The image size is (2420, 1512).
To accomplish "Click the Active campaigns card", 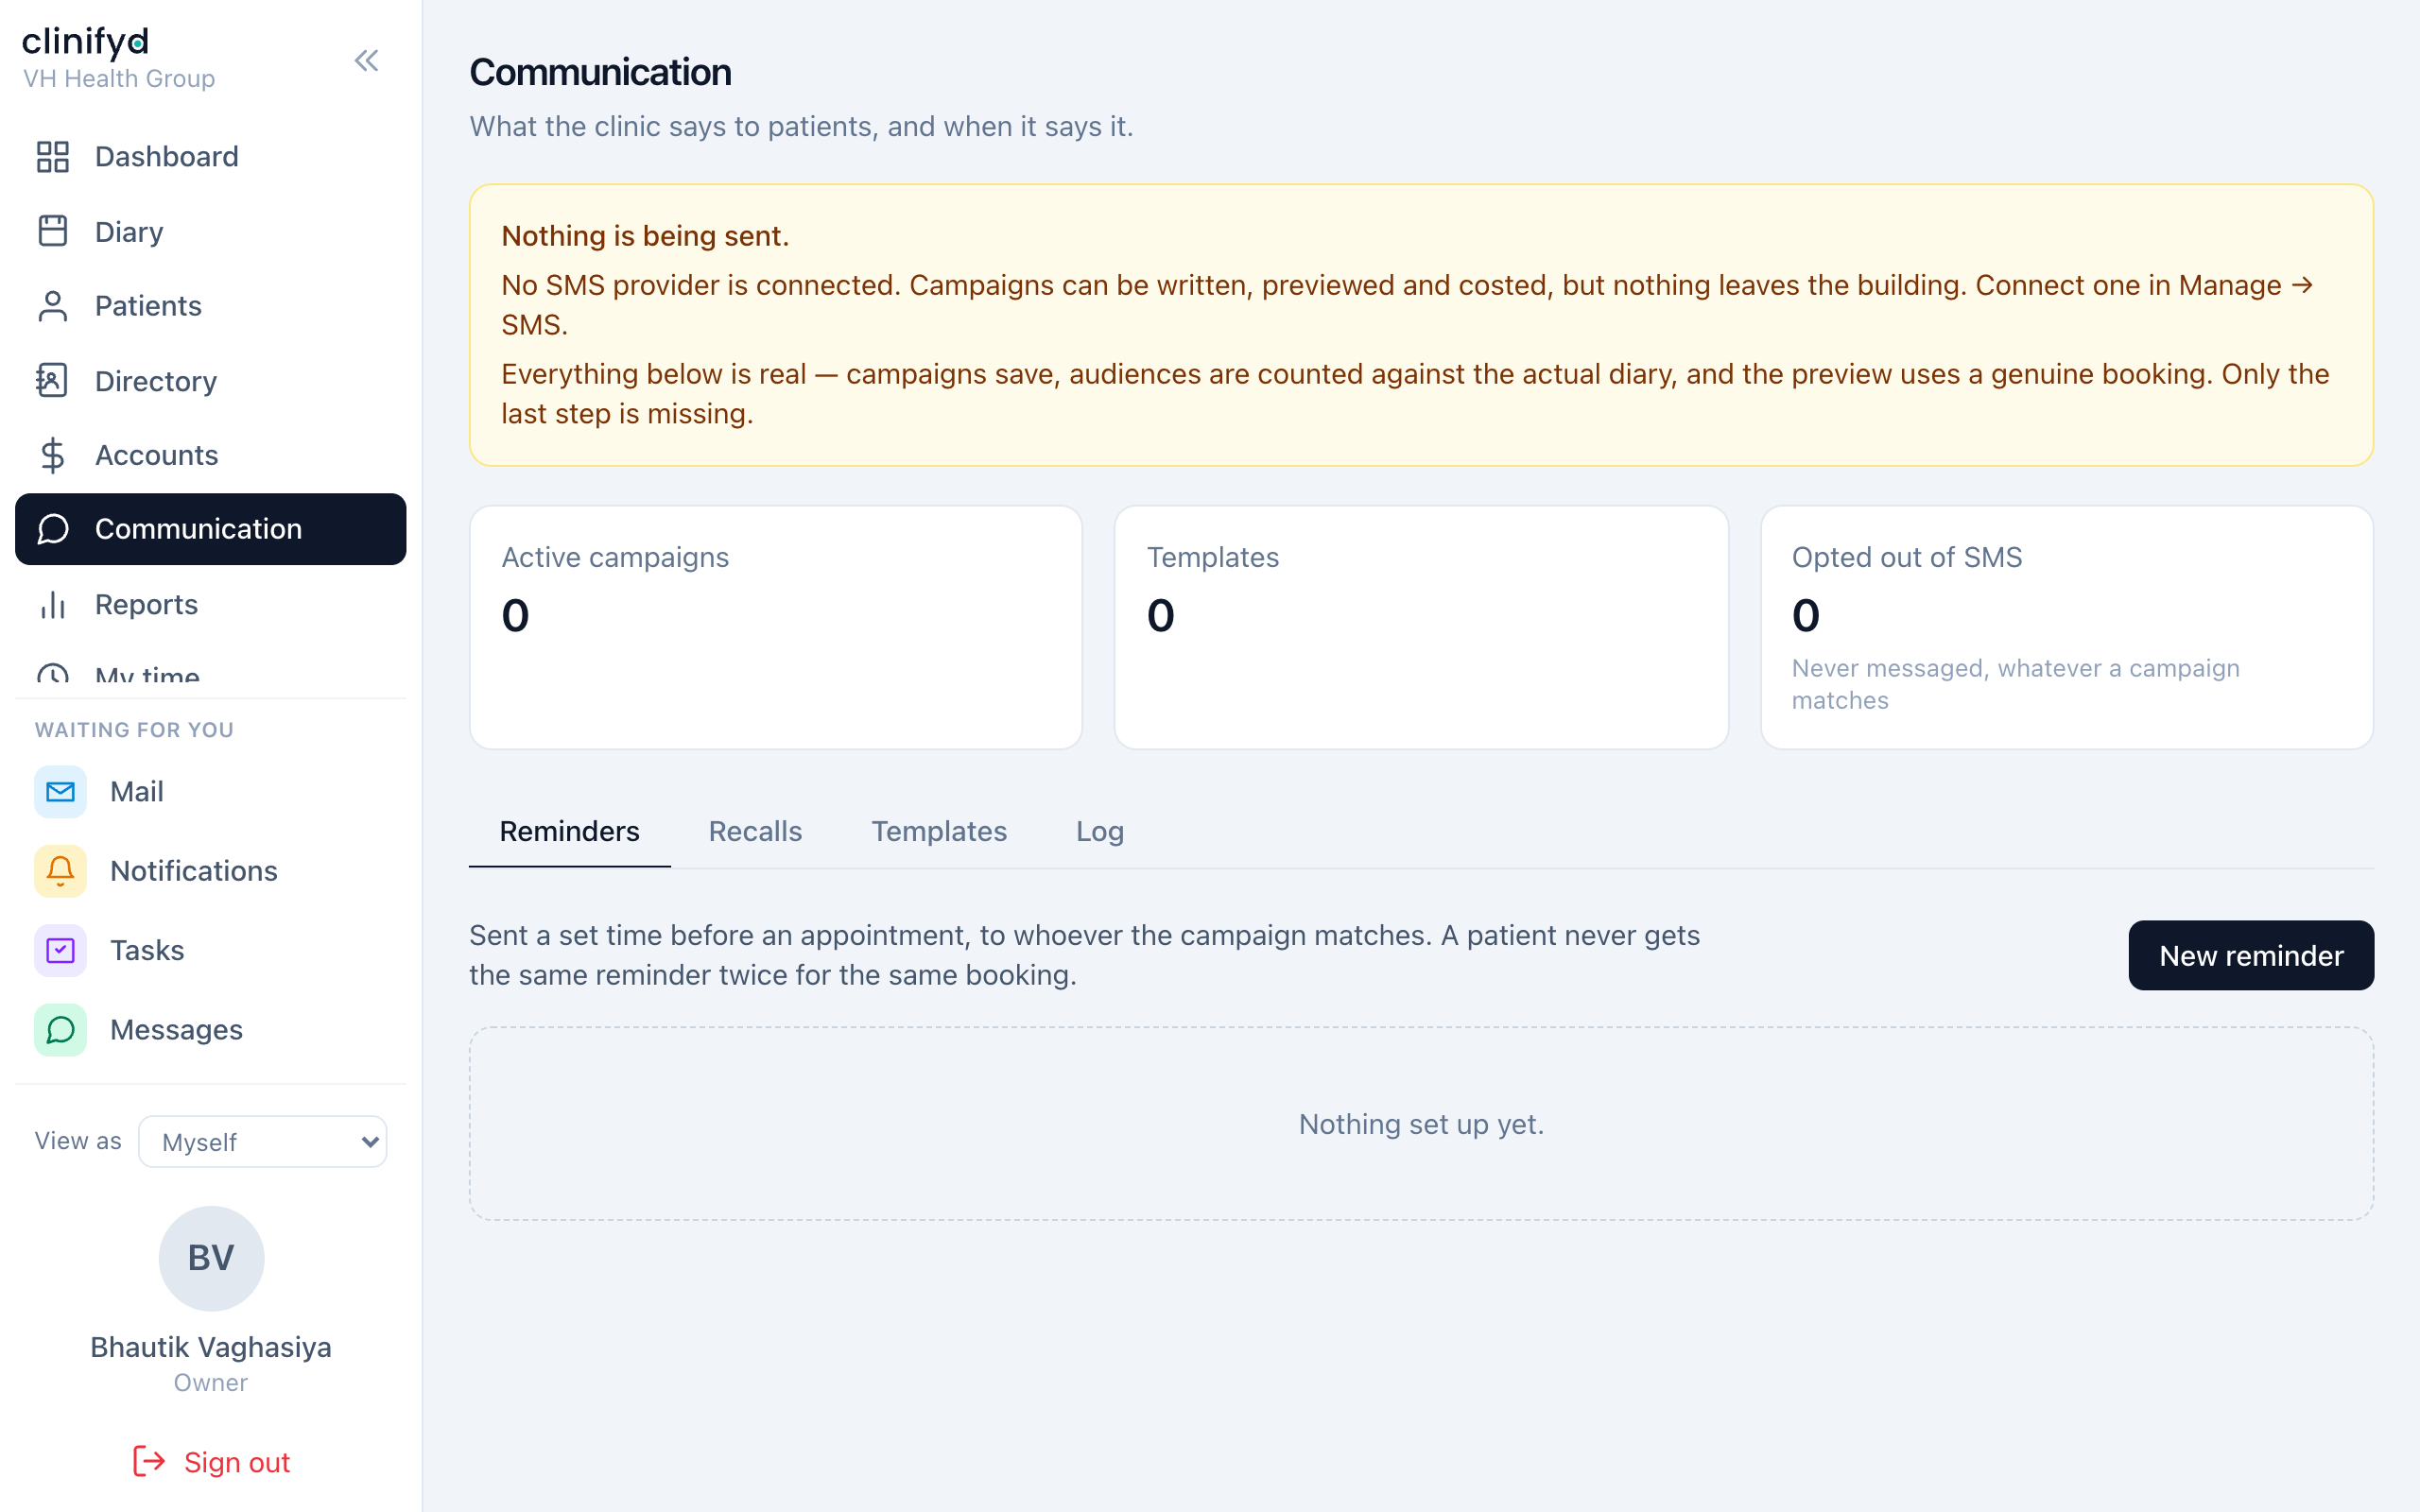I will 776,627.
